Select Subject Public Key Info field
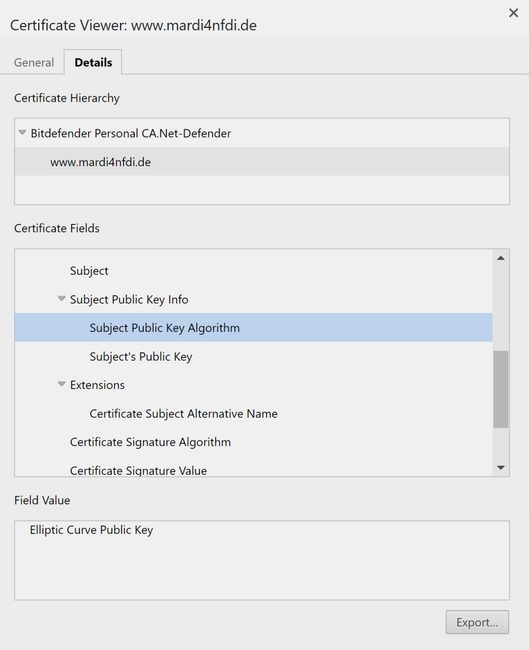Image resolution: width=530 pixels, height=650 pixels. pyautogui.click(x=129, y=299)
